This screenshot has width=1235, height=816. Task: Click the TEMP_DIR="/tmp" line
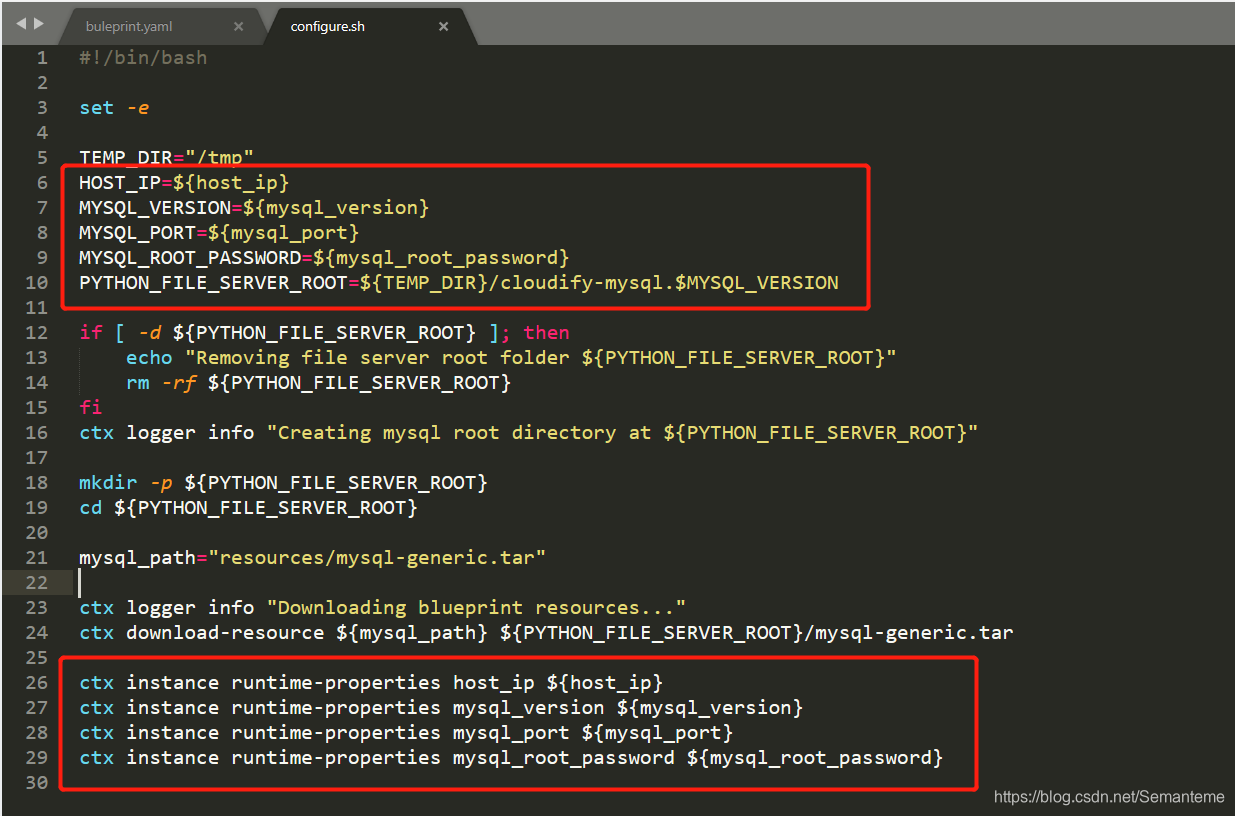click(166, 158)
